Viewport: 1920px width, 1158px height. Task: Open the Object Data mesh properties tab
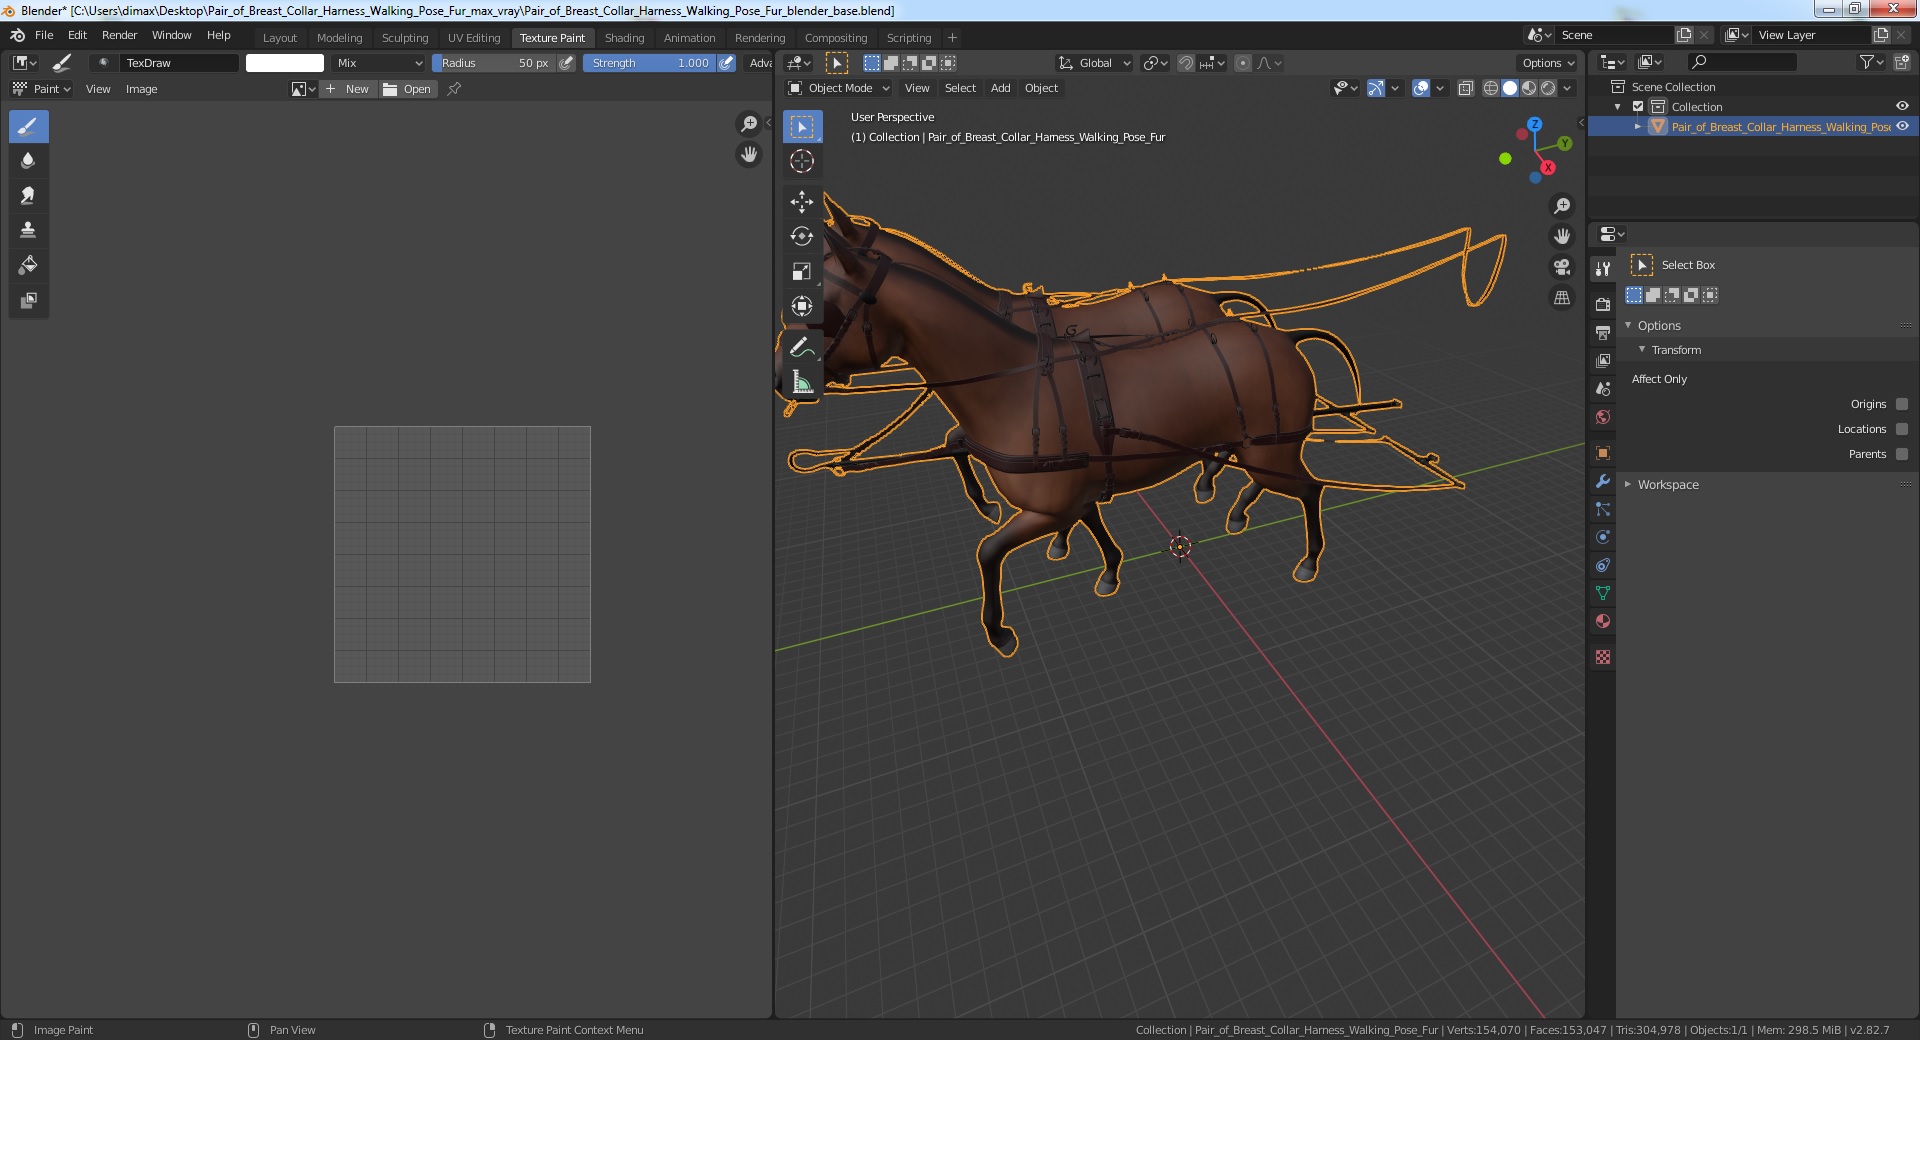pyautogui.click(x=1603, y=593)
